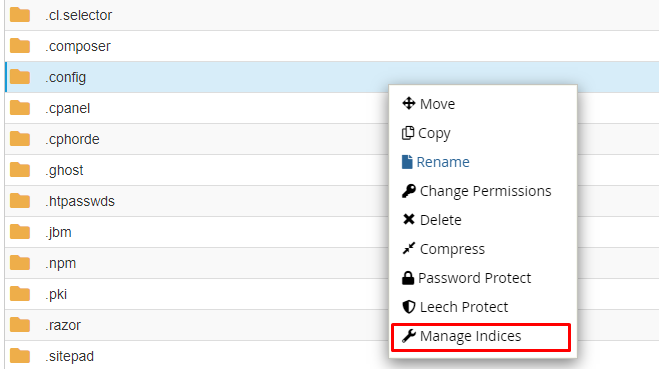The height and width of the screenshot is (369, 659).
Task: Select the highlighted .config folder name
Action: click(66, 77)
